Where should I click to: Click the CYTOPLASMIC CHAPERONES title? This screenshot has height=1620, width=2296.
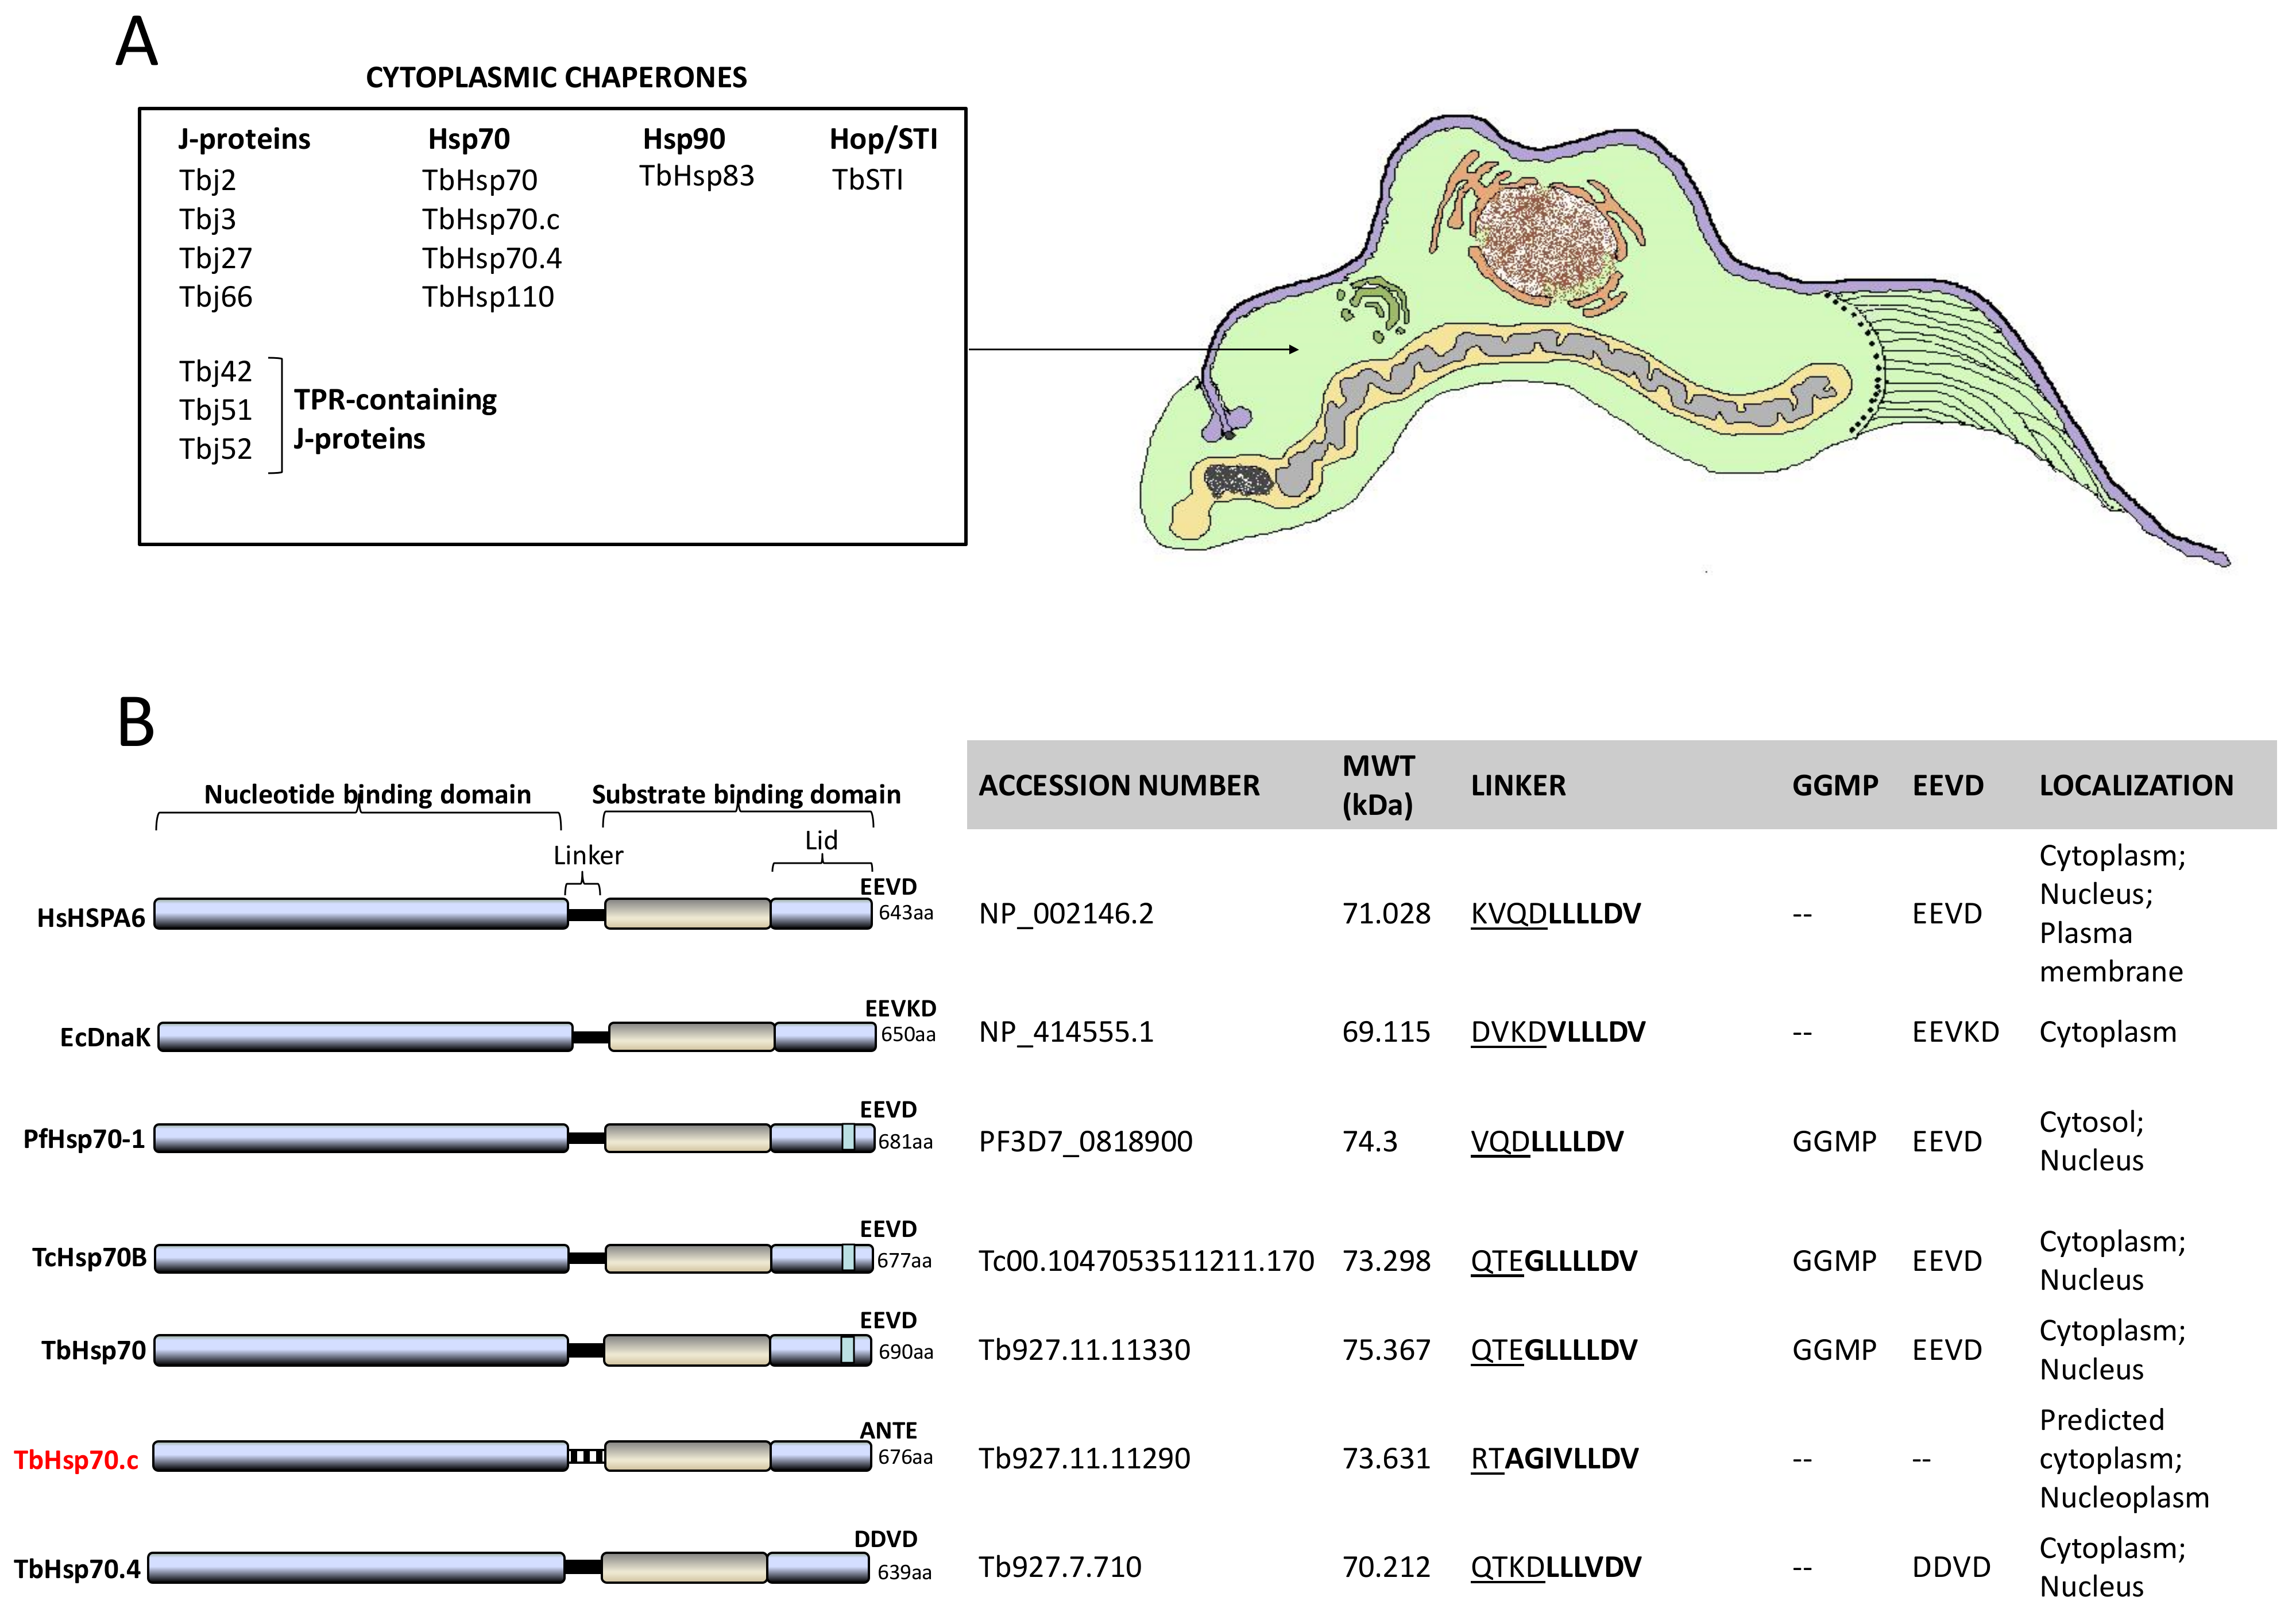click(x=556, y=78)
